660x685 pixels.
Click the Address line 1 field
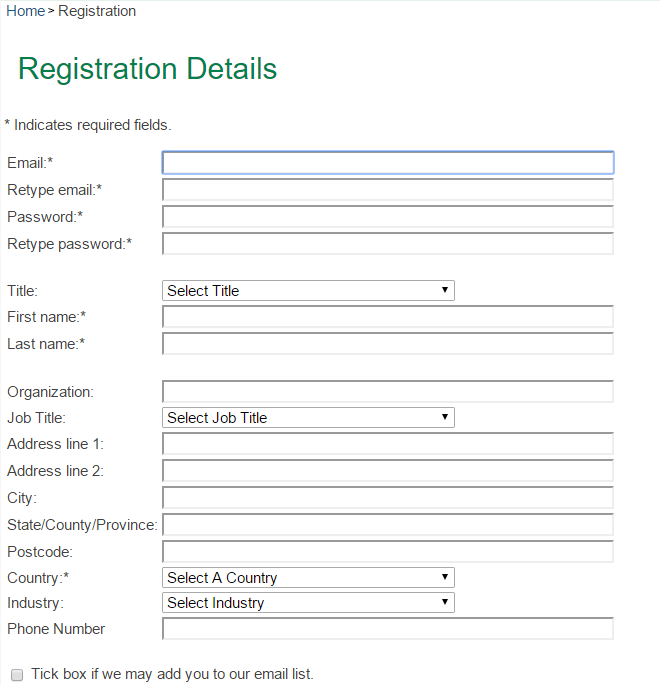click(x=387, y=444)
